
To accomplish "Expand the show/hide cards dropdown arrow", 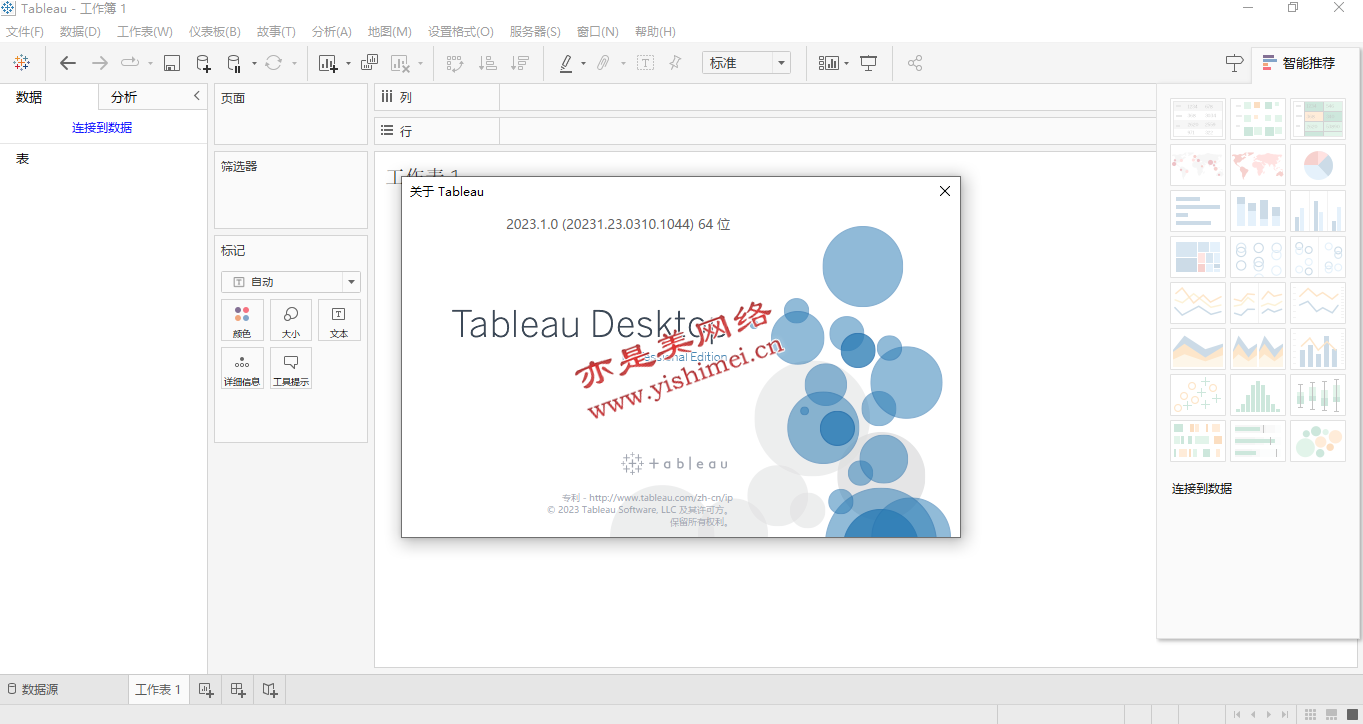I will click(x=846, y=64).
